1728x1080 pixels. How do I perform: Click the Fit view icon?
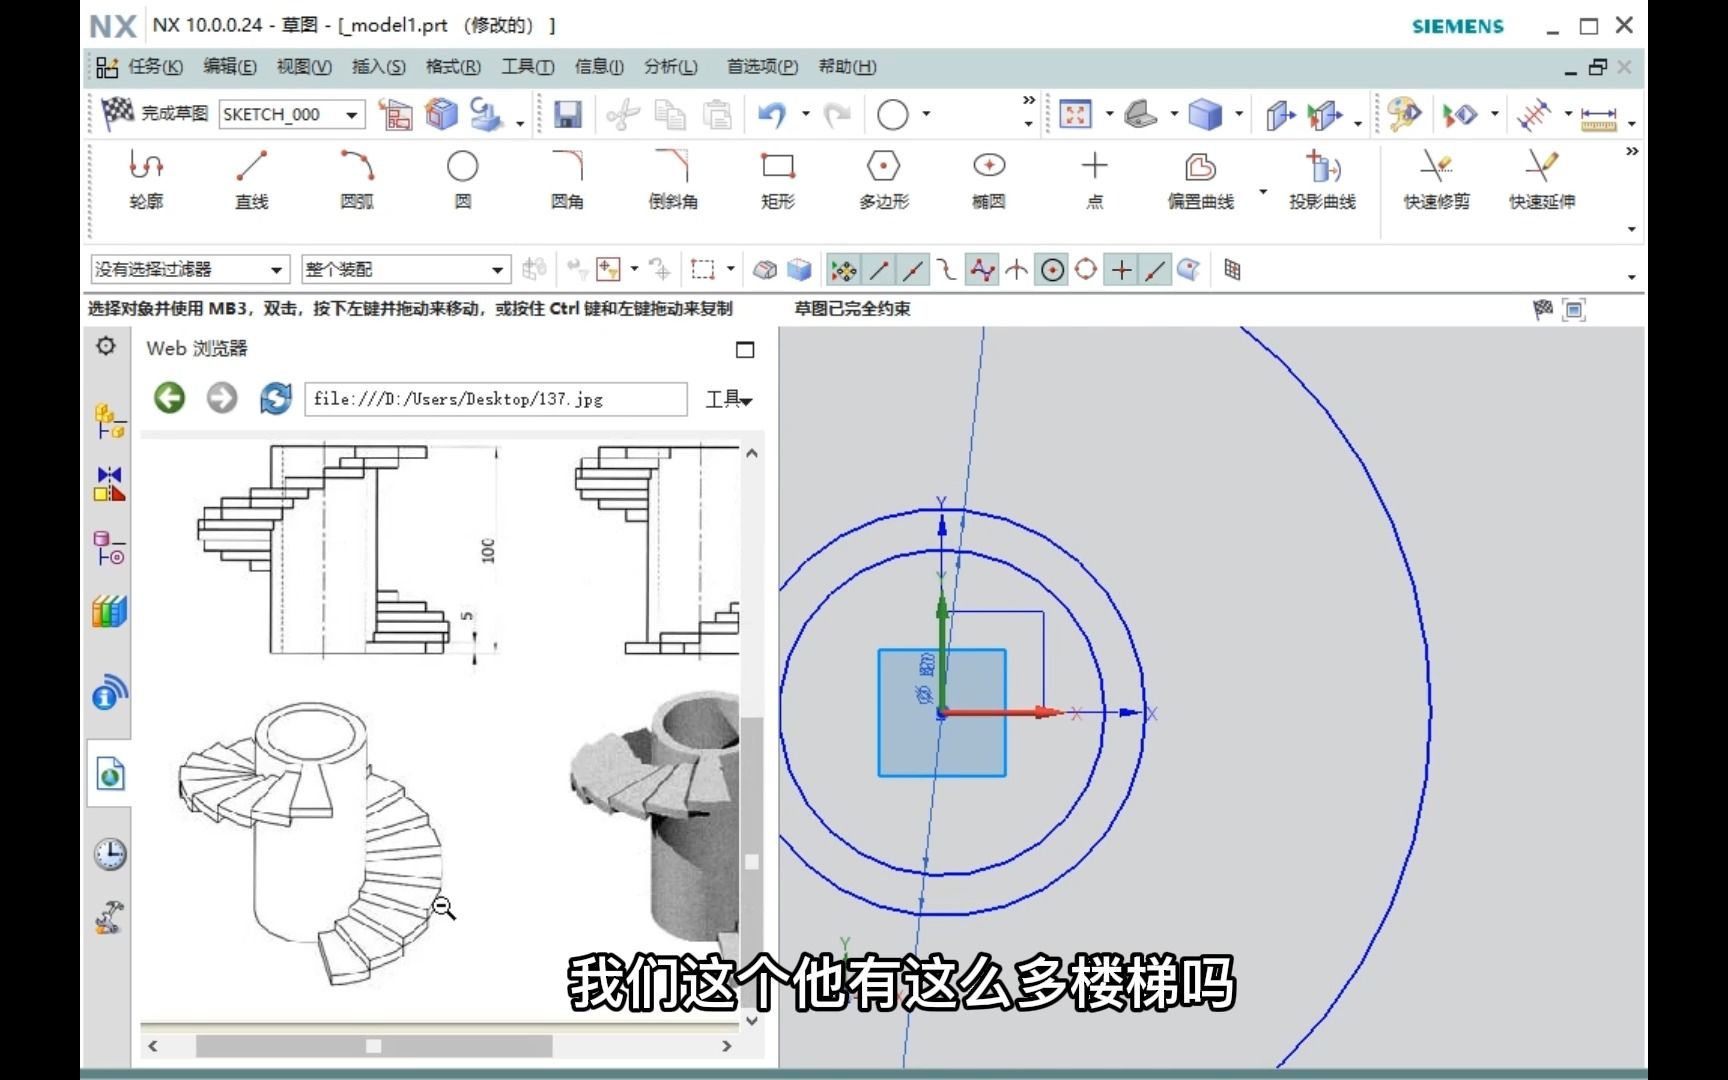point(1075,115)
